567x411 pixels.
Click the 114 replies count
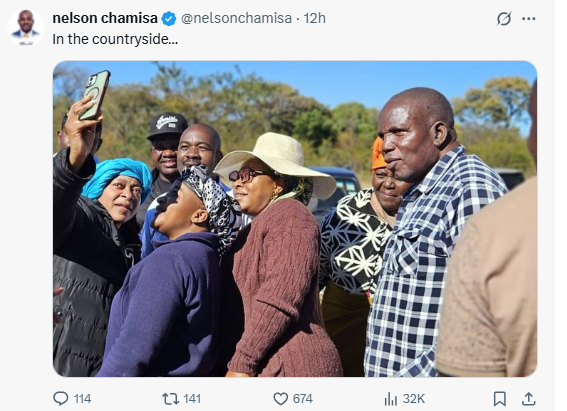82,399
